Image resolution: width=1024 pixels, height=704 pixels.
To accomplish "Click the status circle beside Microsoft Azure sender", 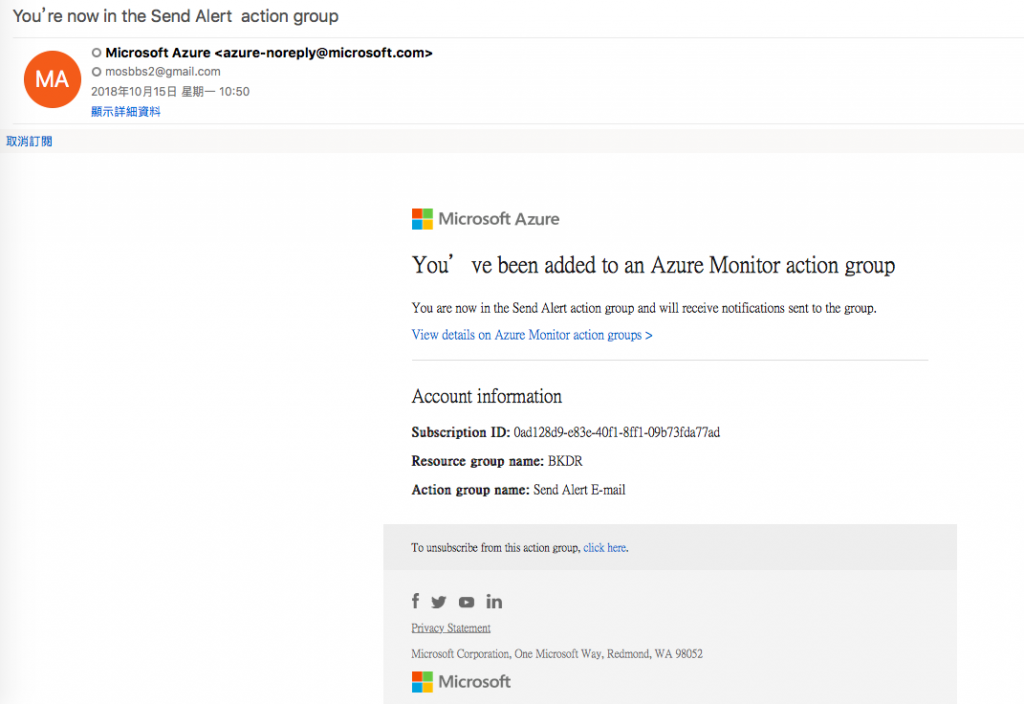I will (x=97, y=52).
